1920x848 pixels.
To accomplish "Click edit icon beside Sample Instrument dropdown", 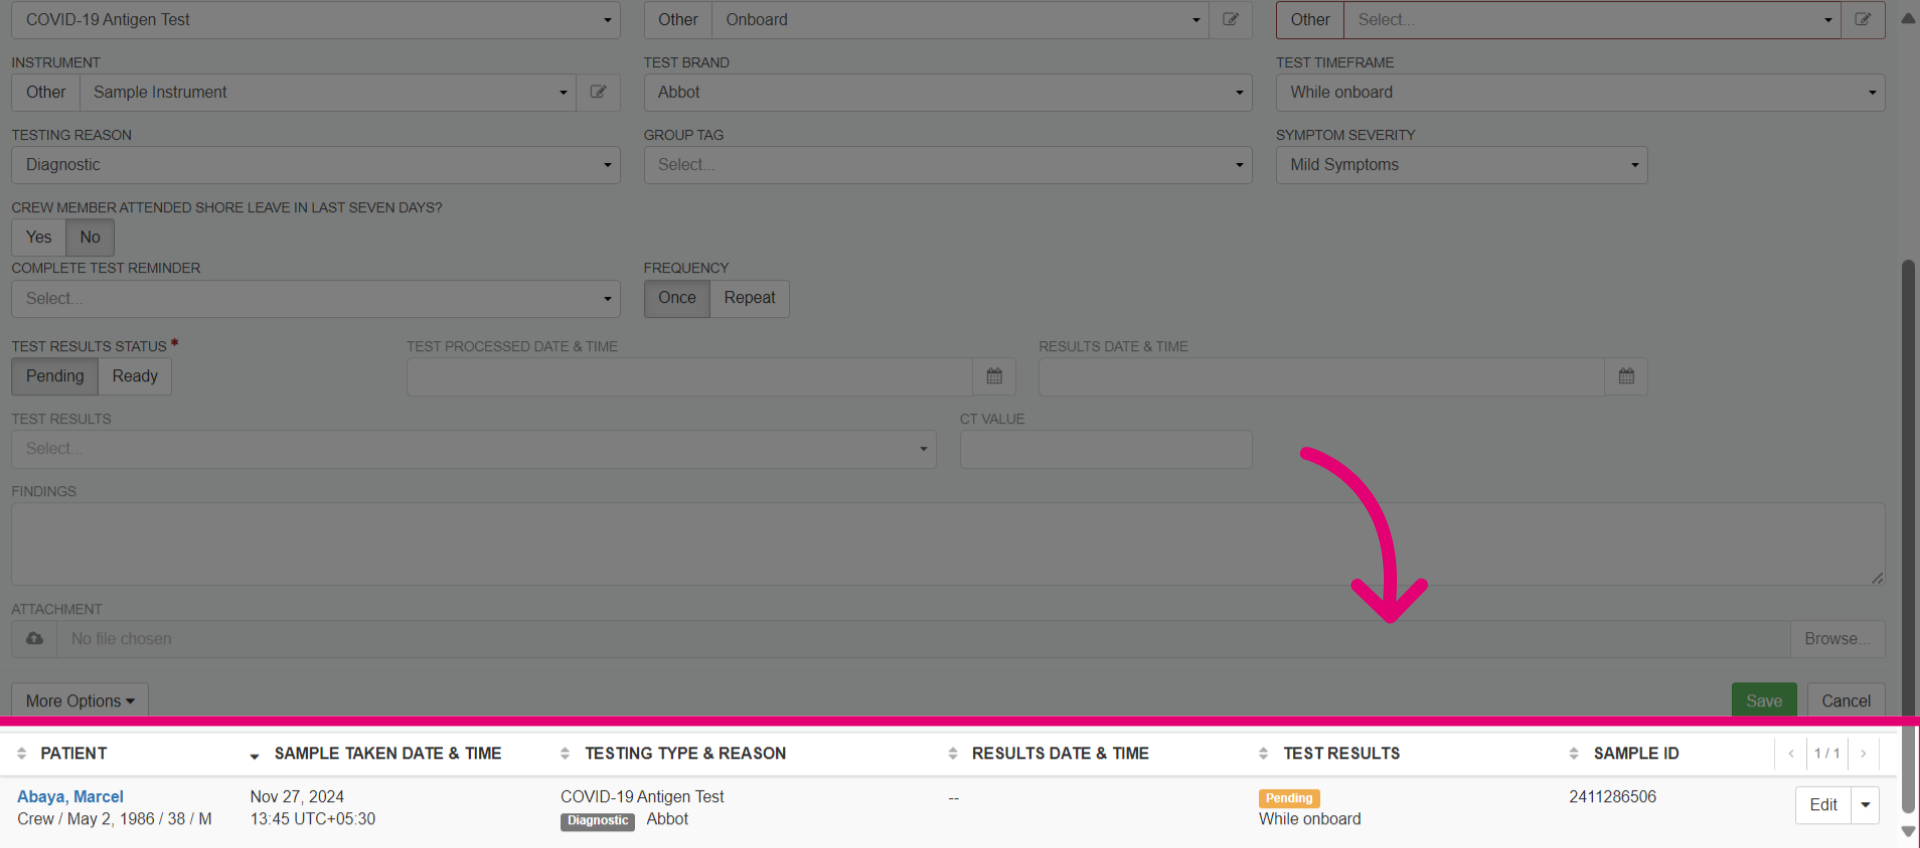I will 598,92.
